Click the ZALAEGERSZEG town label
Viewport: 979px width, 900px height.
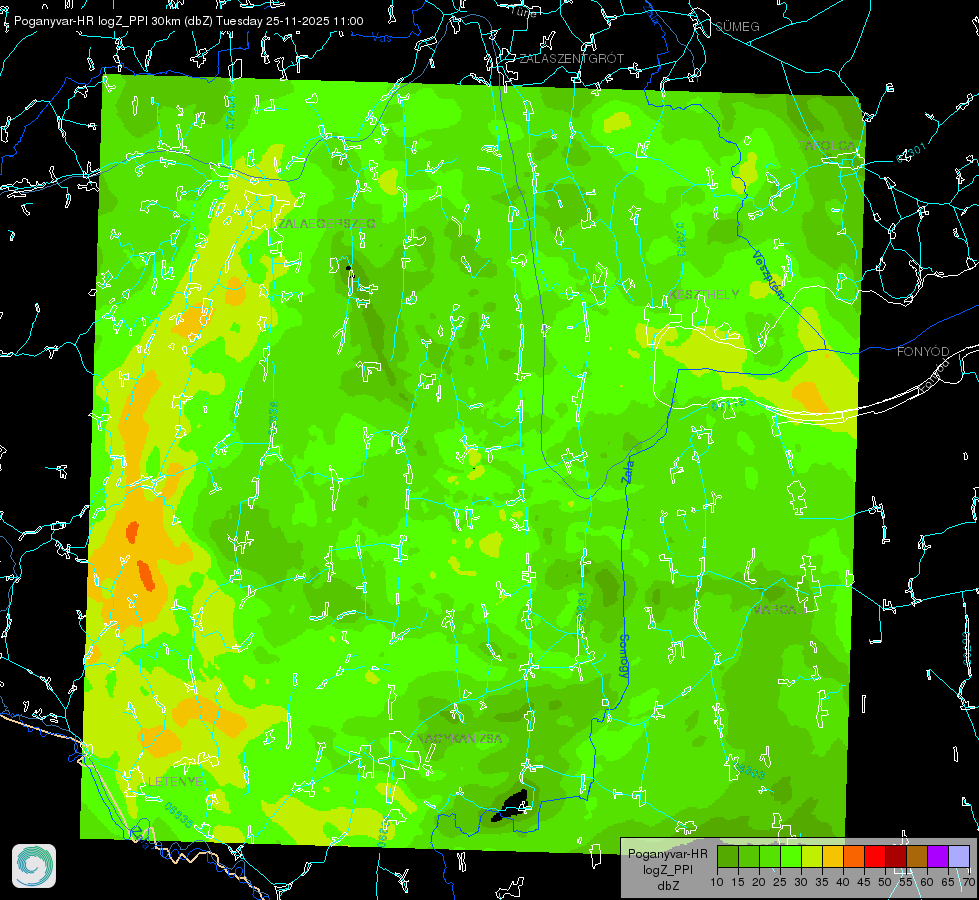click(327, 224)
